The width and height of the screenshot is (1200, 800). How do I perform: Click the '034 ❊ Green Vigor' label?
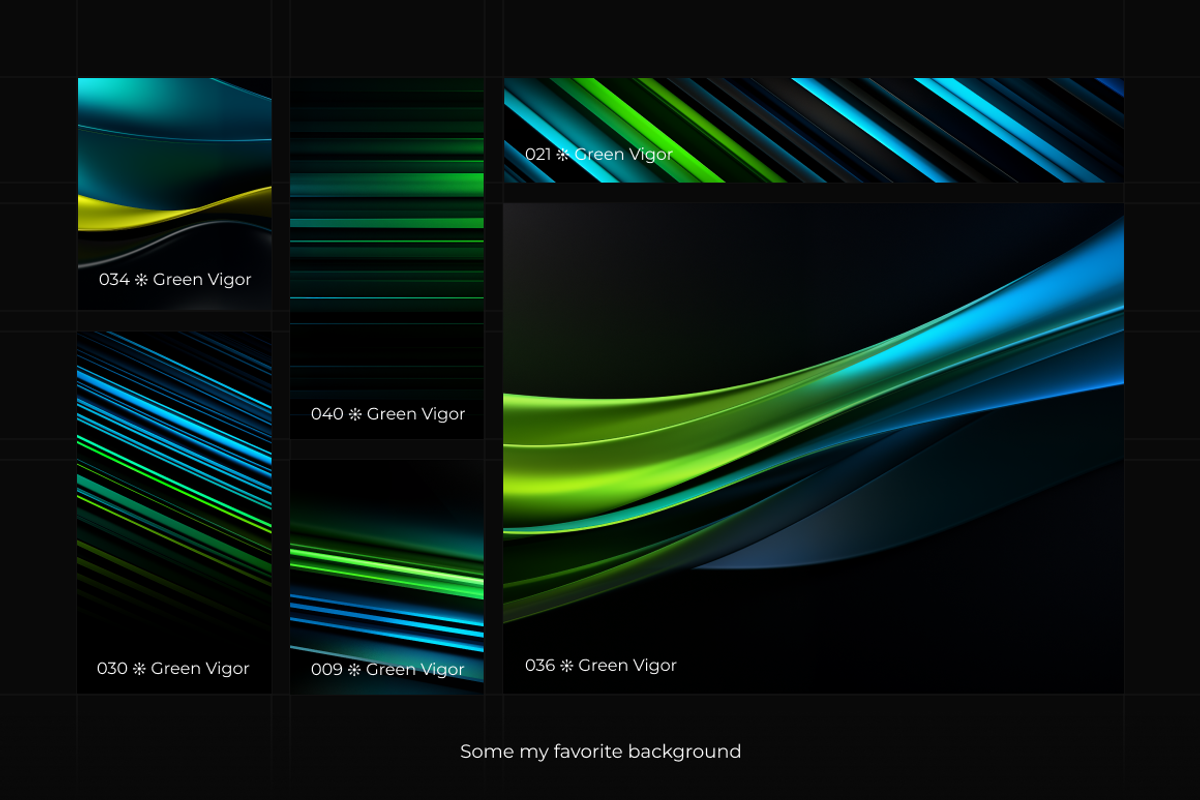click(175, 280)
